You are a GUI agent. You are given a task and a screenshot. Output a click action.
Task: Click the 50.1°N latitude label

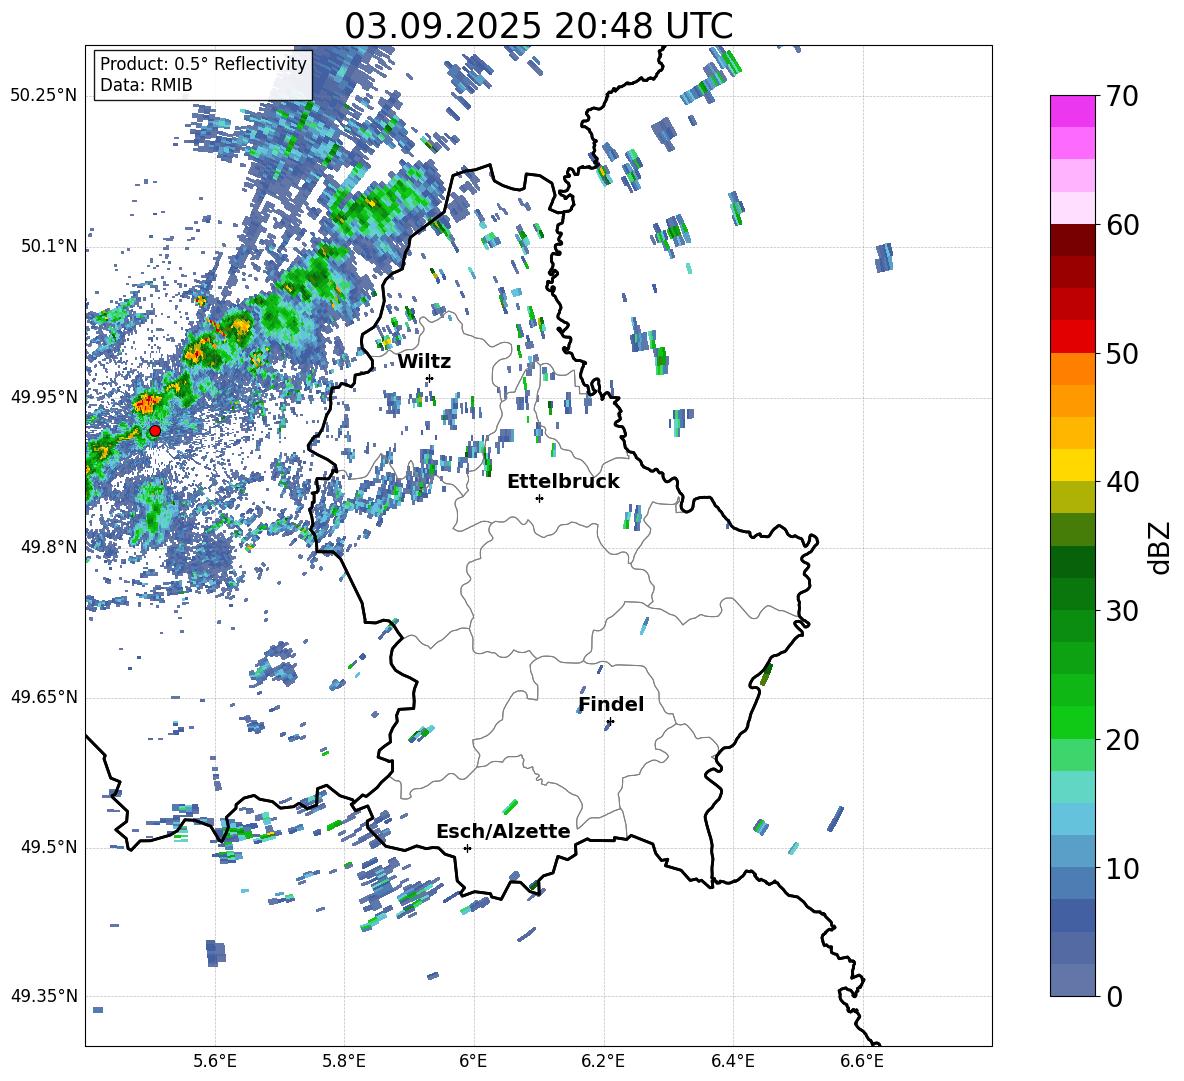pos(48,246)
